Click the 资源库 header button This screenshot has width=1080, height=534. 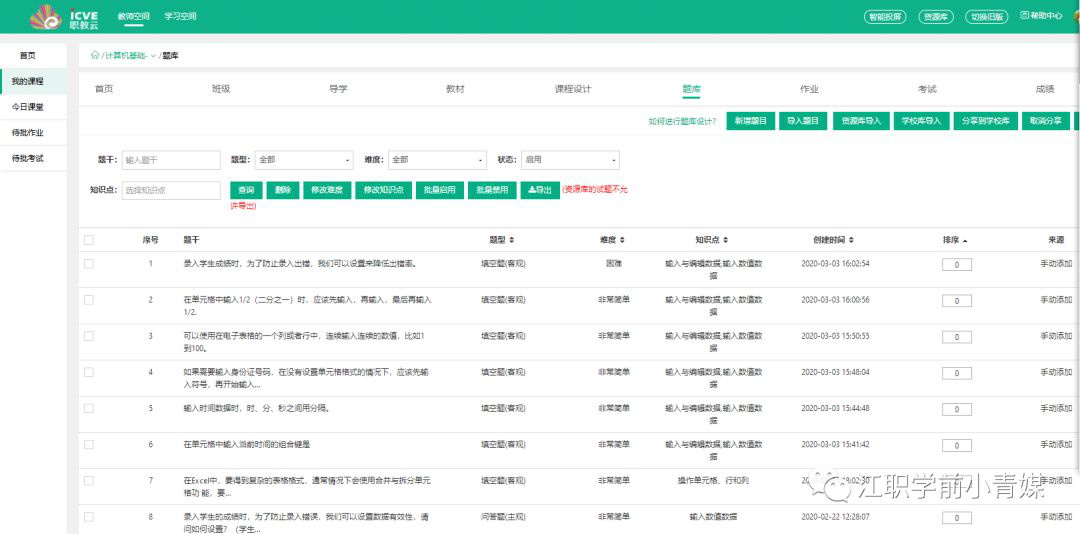[936, 17]
